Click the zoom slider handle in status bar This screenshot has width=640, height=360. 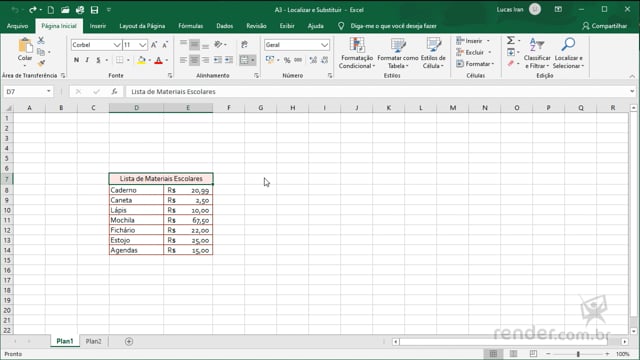point(578,354)
